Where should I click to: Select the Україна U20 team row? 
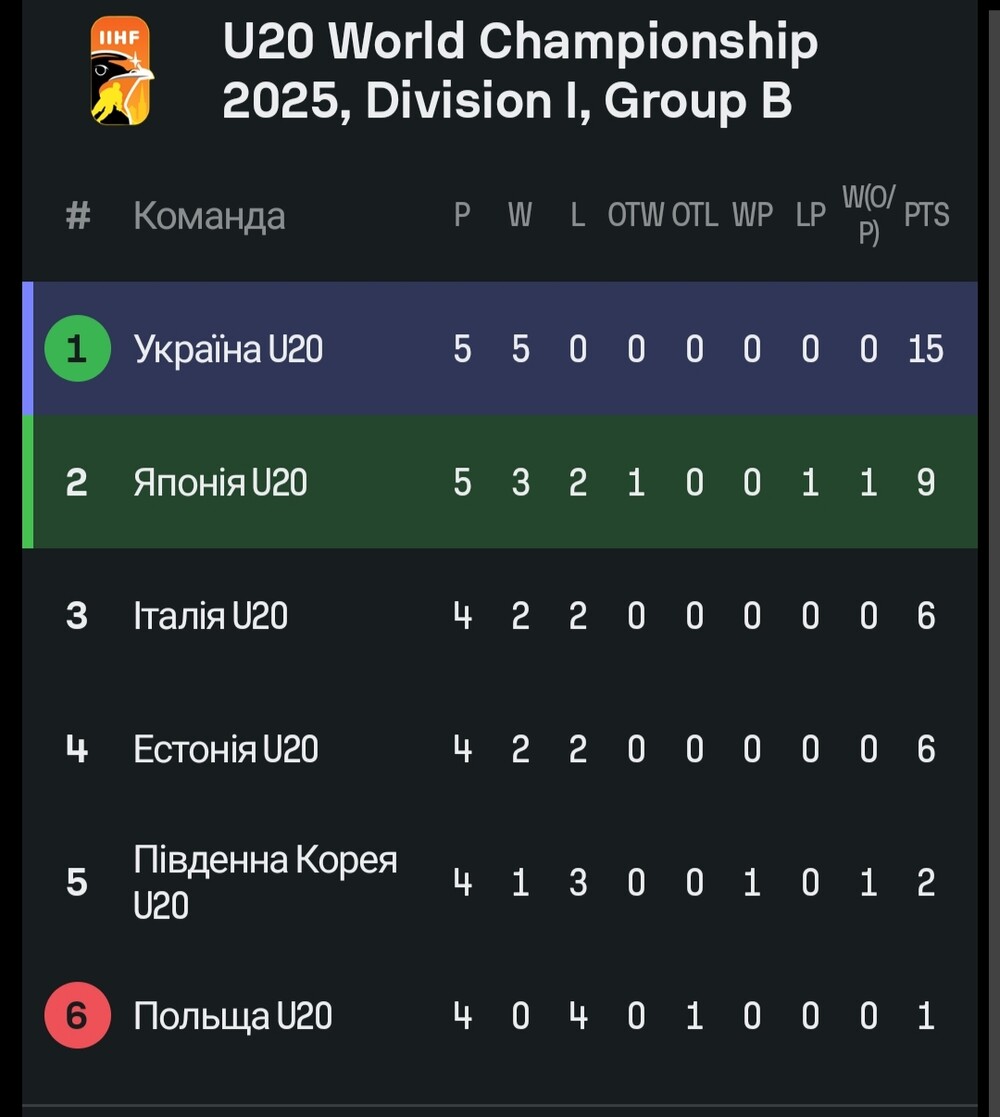(500, 348)
